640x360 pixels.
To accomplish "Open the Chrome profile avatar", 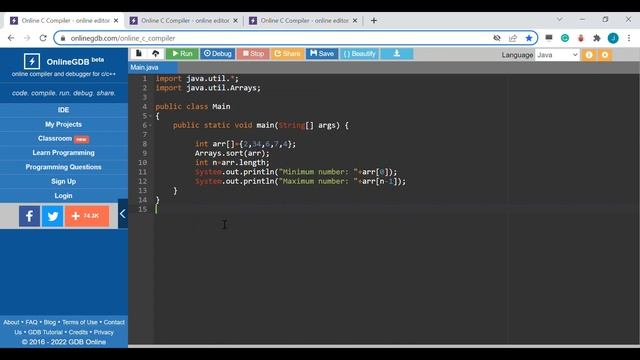I will click(613, 38).
